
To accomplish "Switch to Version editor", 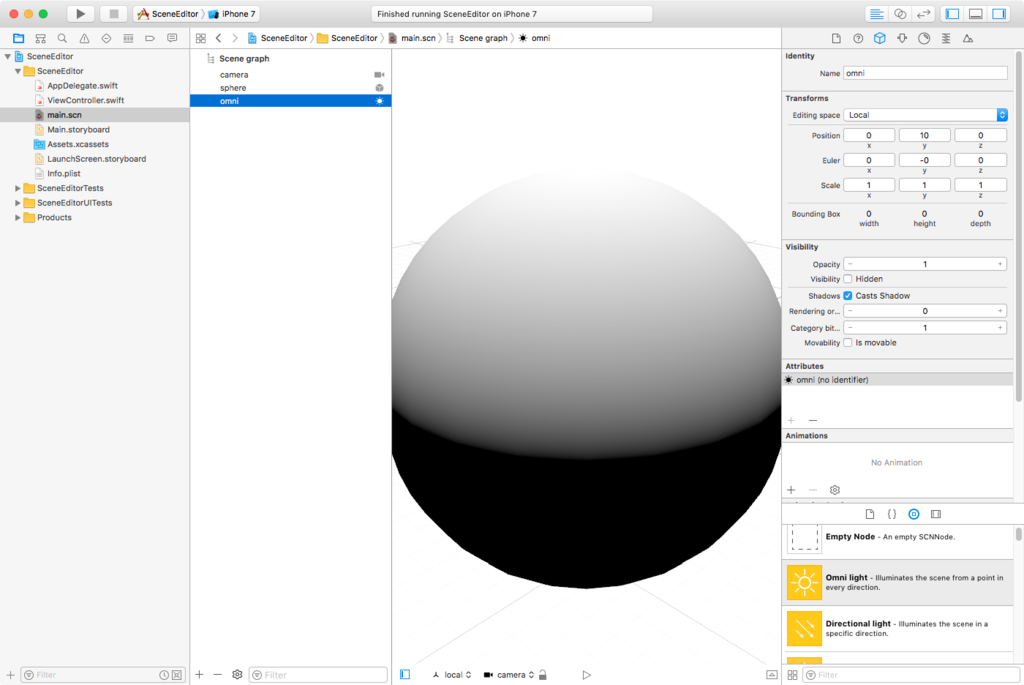I will (923, 14).
